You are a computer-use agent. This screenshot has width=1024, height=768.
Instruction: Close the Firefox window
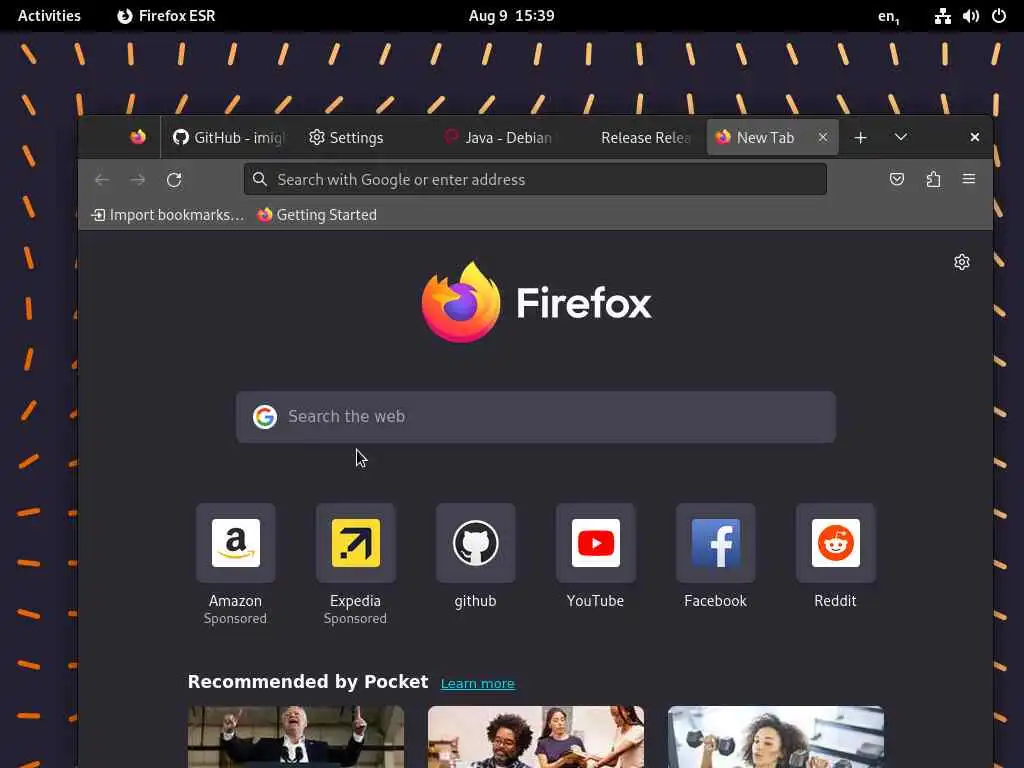coord(974,137)
